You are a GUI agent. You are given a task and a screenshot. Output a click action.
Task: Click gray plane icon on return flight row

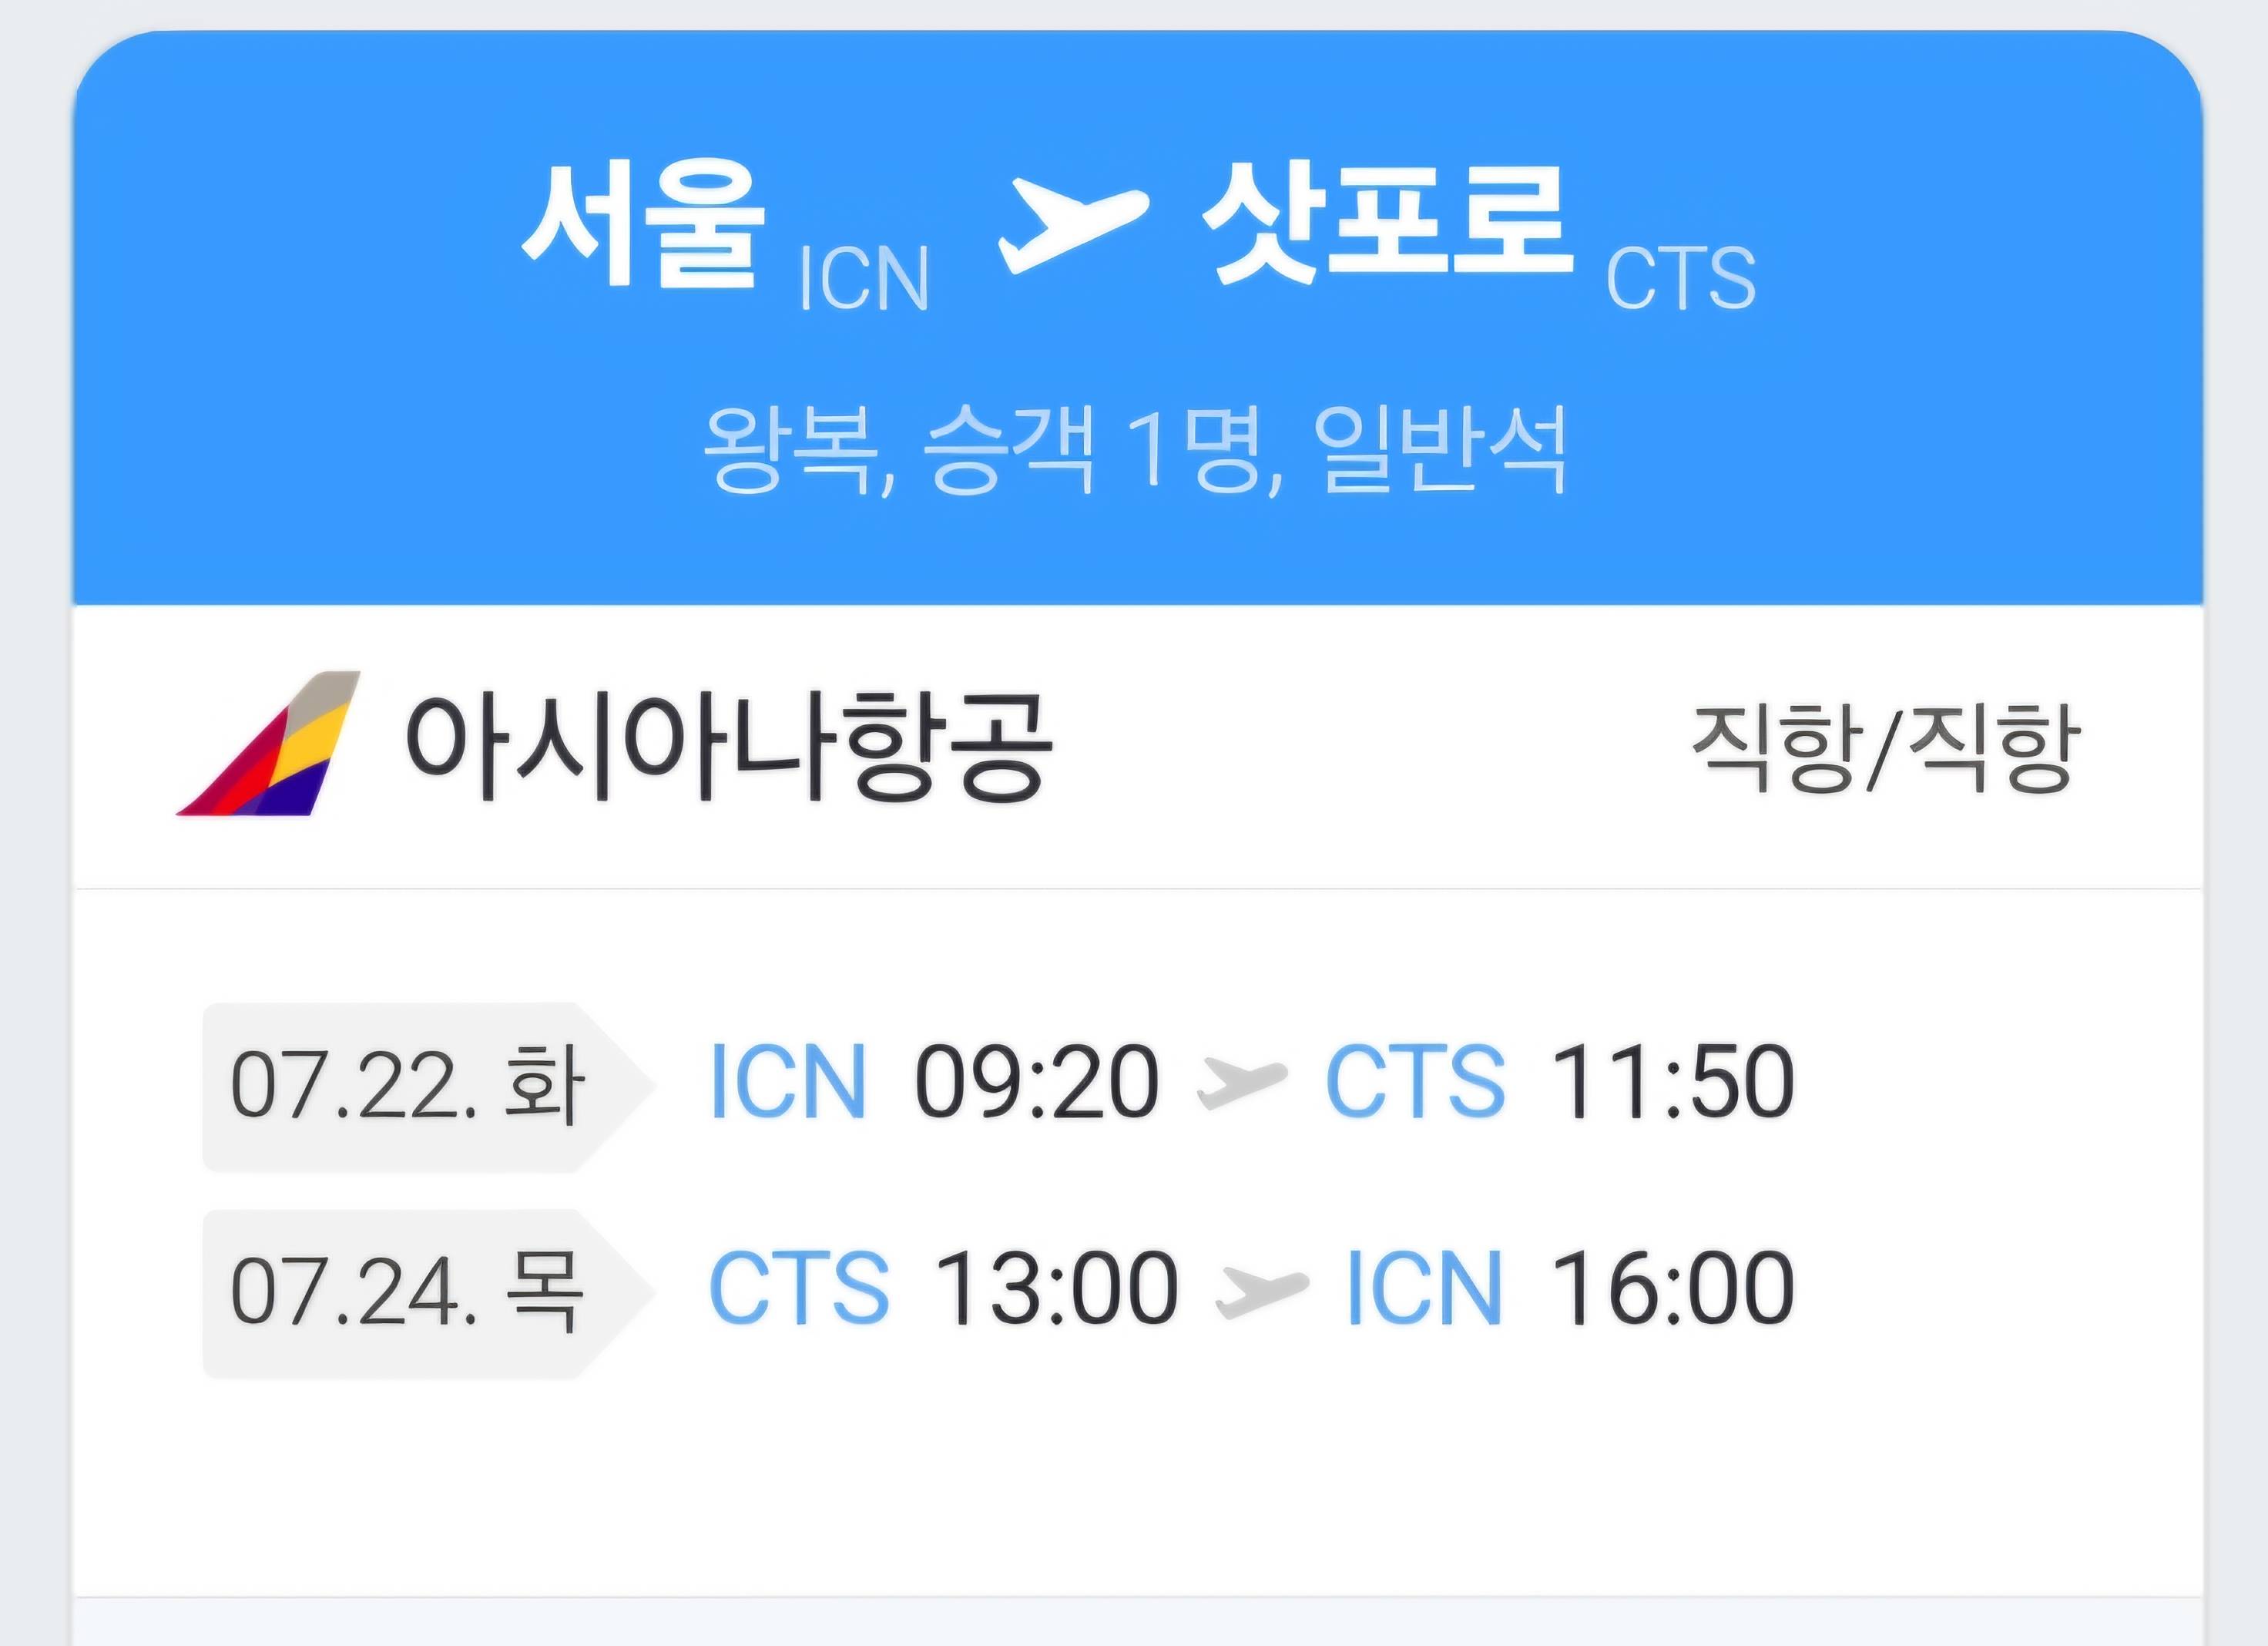coord(1261,1289)
